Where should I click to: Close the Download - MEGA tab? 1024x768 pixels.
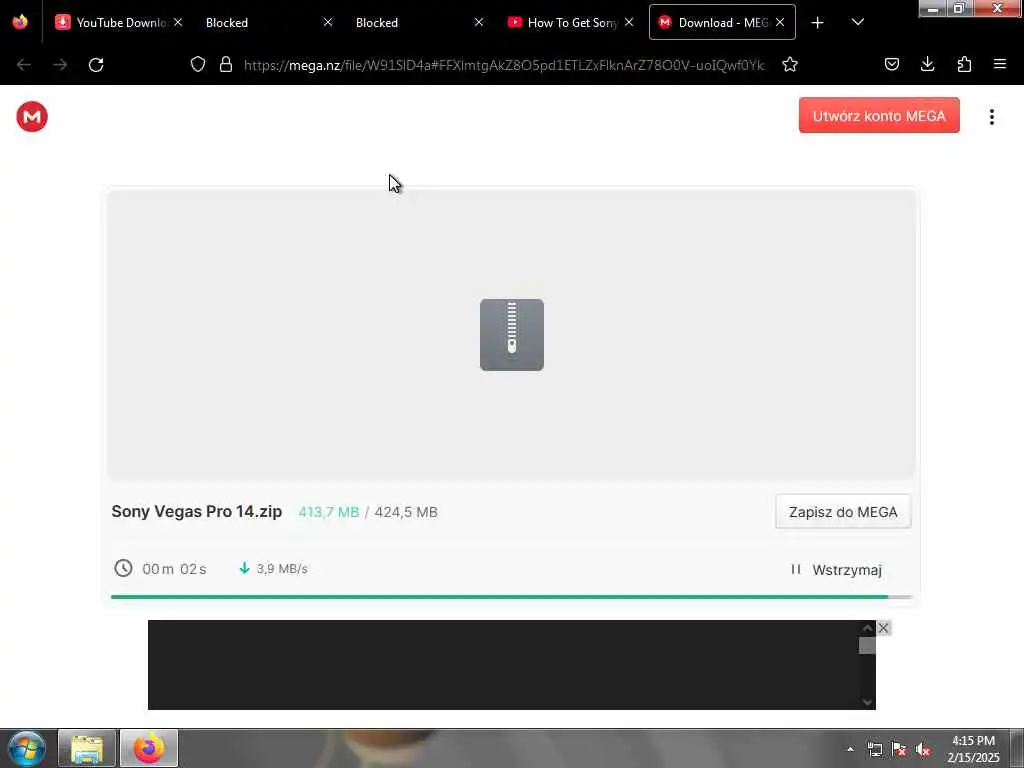pos(780,22)
